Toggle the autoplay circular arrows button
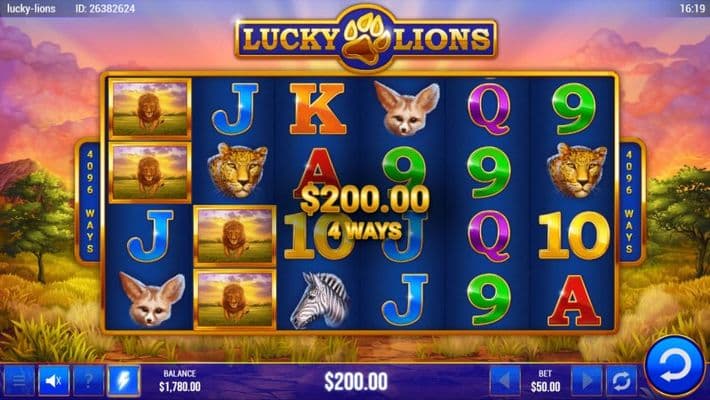Viewport: 710px width, 400px height. 621,381
